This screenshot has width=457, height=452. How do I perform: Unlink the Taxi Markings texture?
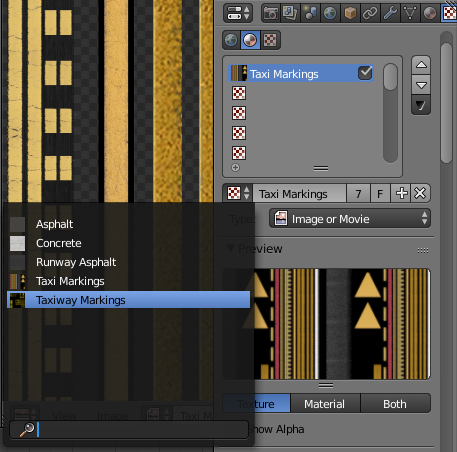[x=420, y=193]
